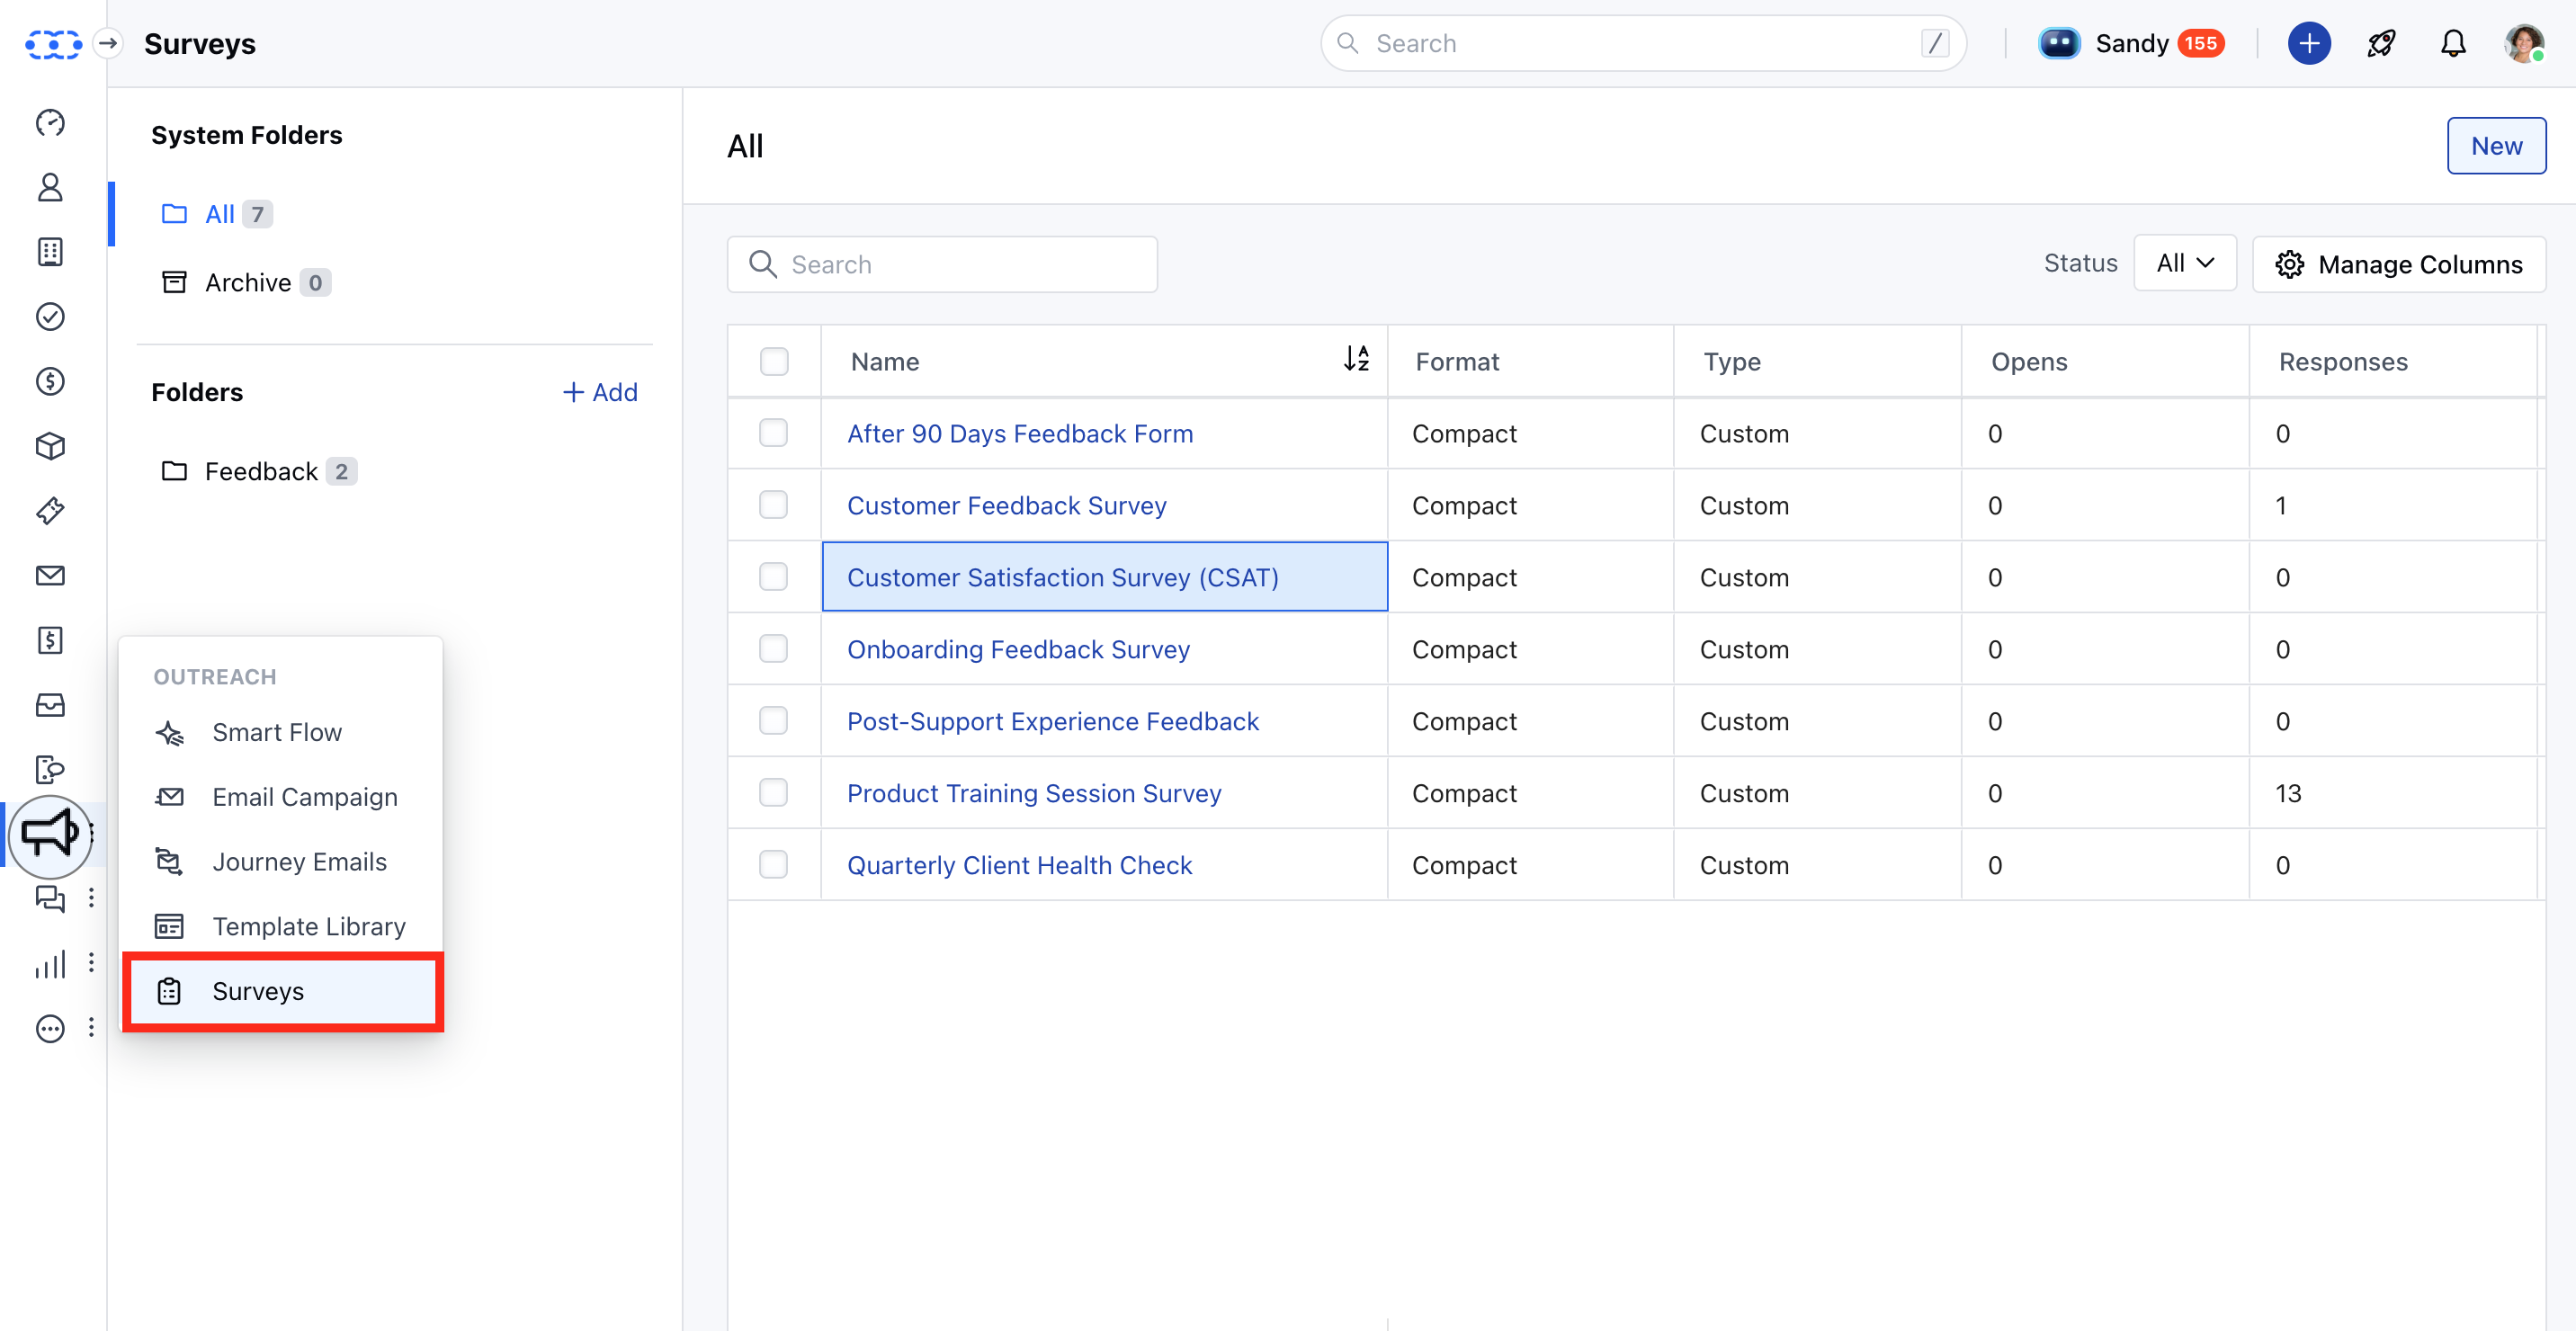Viewport: 2576px width, 1331px height.
Task: Open the Companies building icon
Action: coord(50,252)
